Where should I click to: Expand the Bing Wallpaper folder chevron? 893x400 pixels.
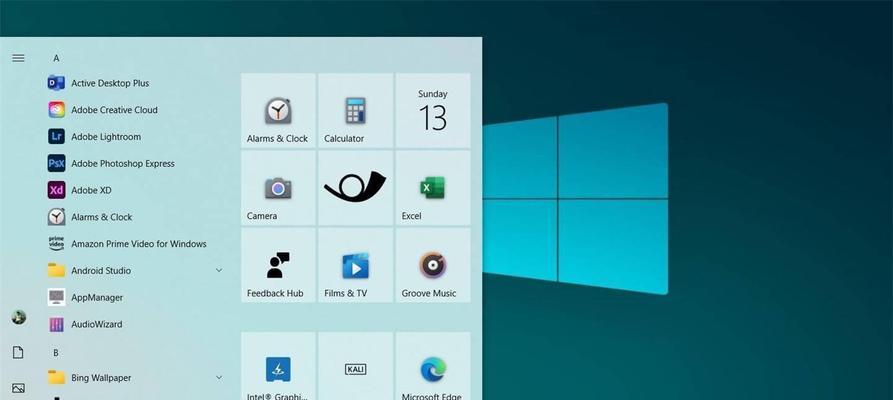219,378
